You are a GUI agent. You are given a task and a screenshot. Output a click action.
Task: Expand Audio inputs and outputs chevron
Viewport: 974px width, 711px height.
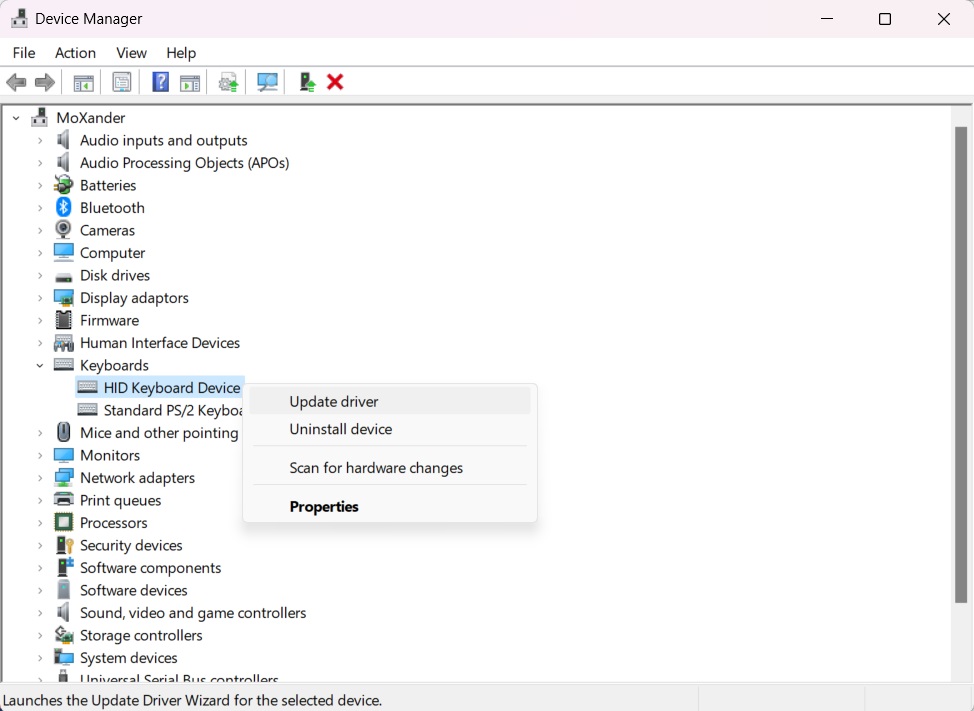[40, 140]
